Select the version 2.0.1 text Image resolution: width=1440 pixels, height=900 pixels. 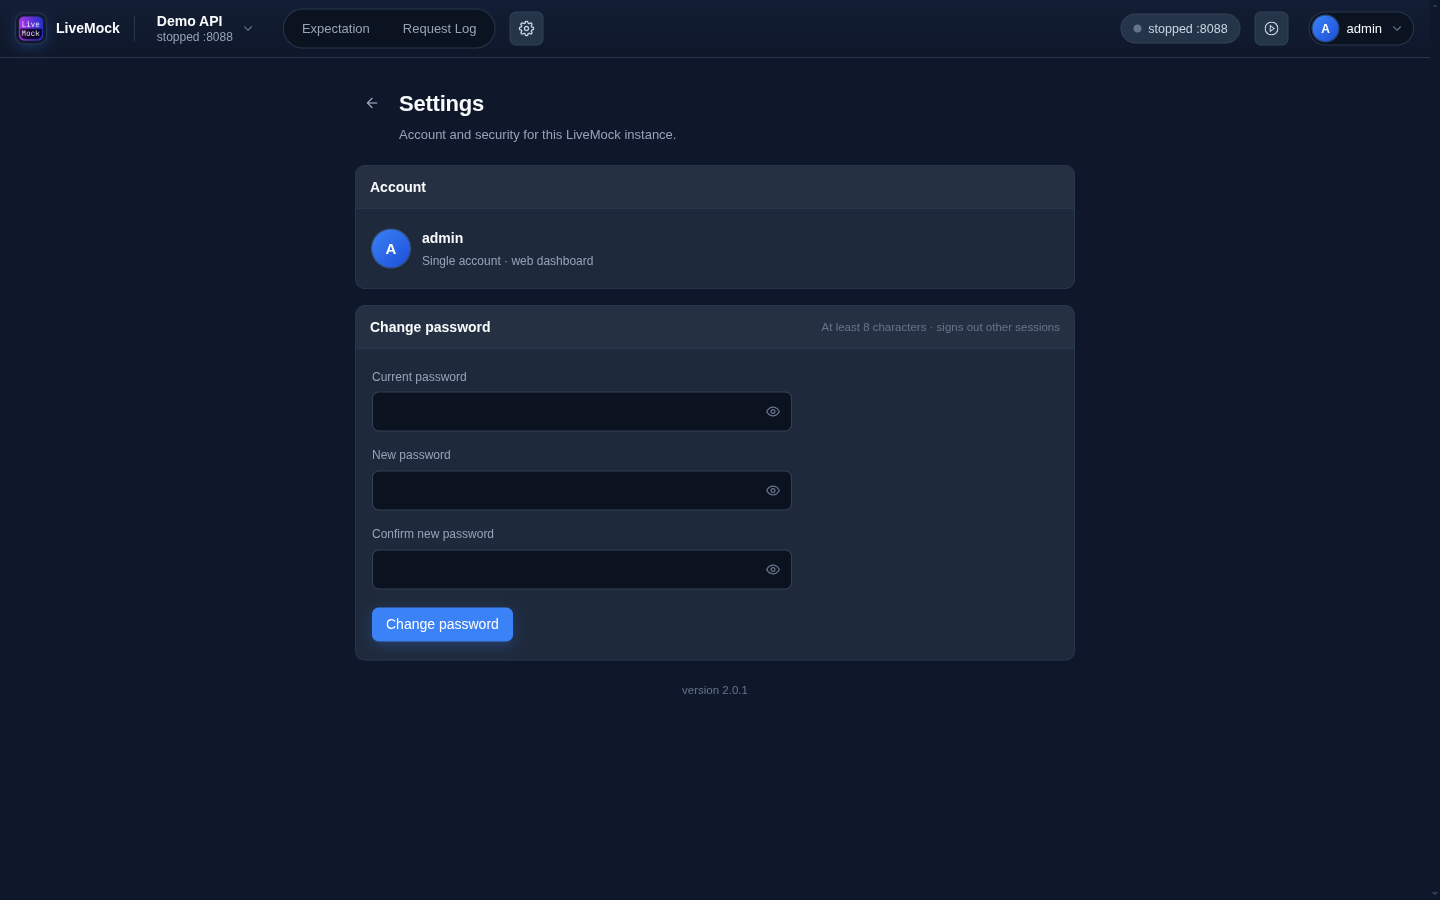tap(715, 690)
